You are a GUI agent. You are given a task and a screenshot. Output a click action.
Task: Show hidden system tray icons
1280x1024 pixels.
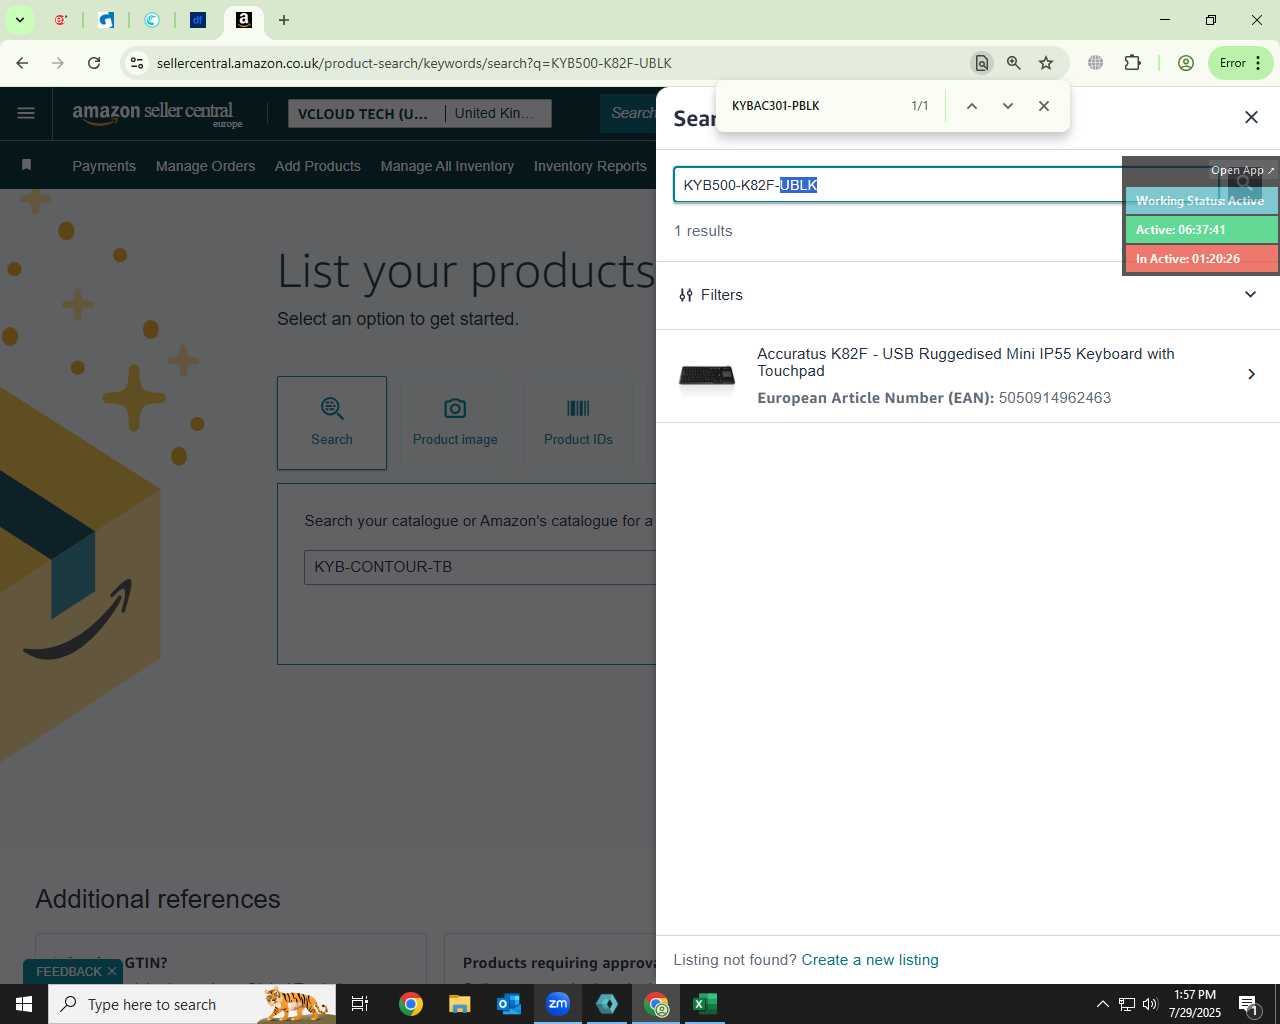point(1102,1004)
